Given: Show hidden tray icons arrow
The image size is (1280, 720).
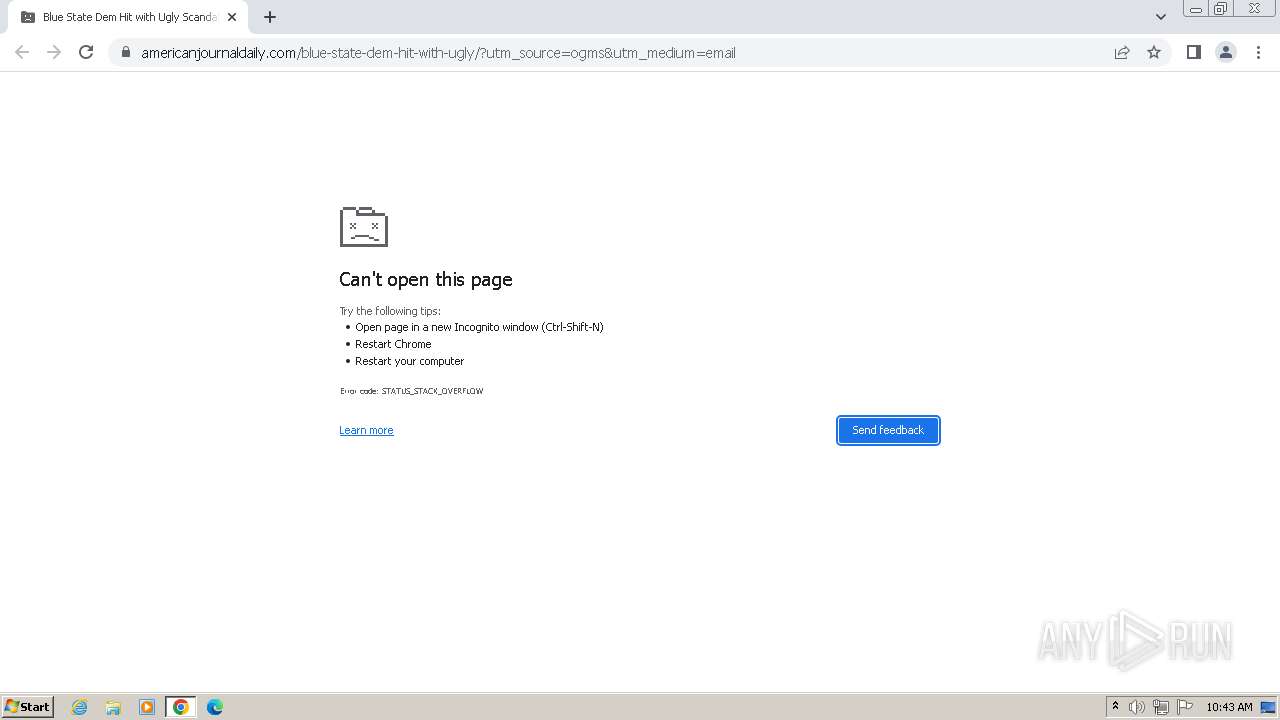Looking at the screenshot, I should (x=1115, y=706).
